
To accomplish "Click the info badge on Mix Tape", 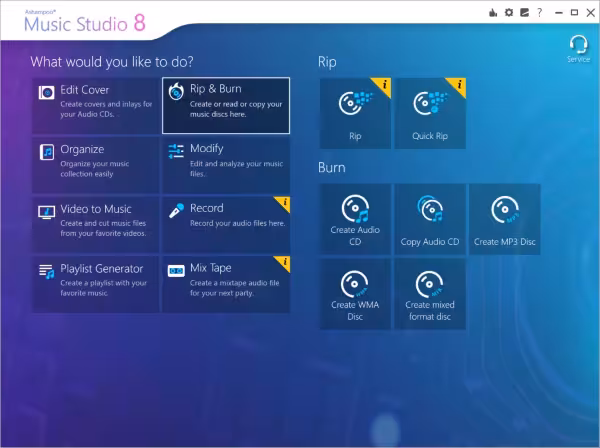I will (284, 262).
